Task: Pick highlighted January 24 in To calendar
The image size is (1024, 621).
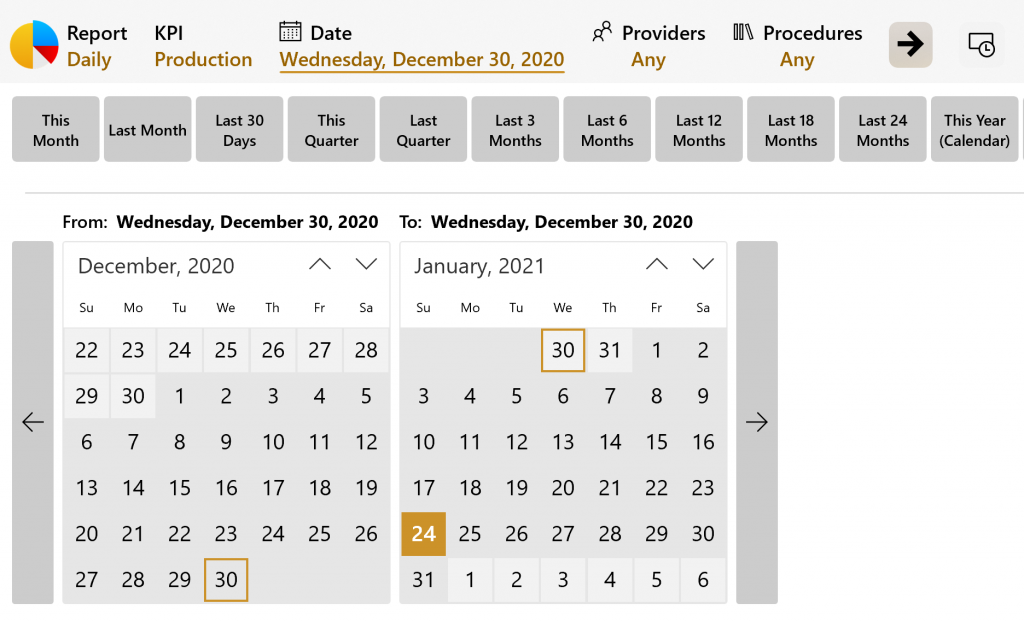Action: point(423,534)
